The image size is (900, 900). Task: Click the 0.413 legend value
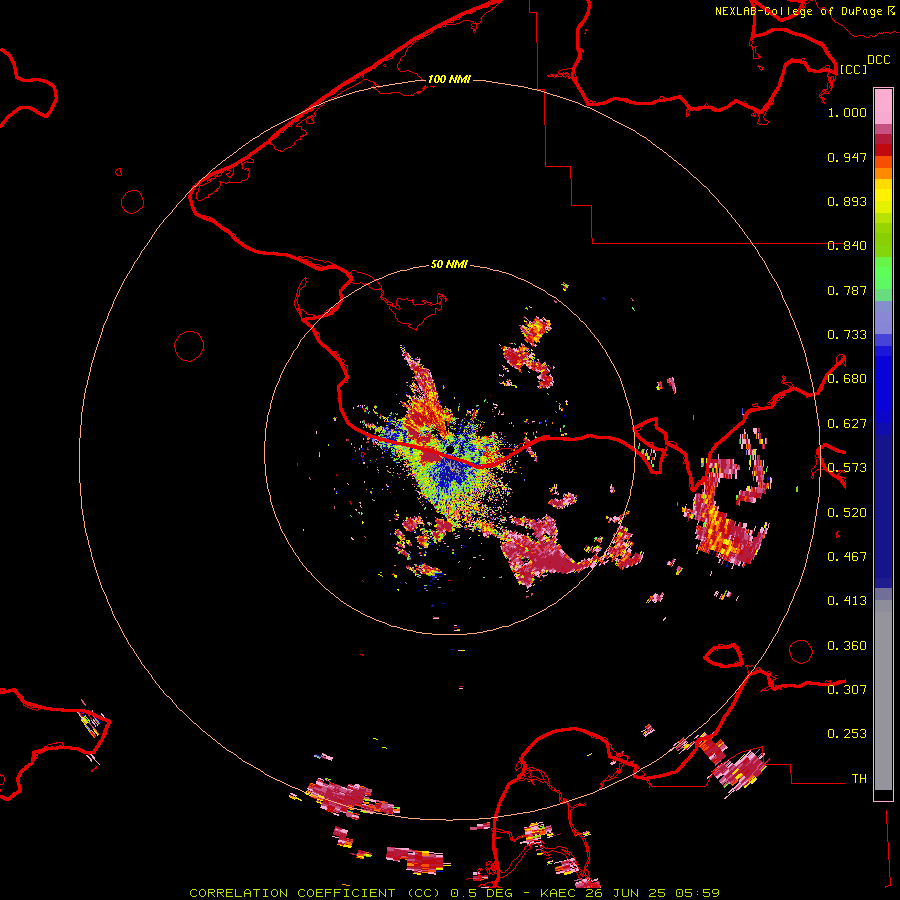pos(847,601)
